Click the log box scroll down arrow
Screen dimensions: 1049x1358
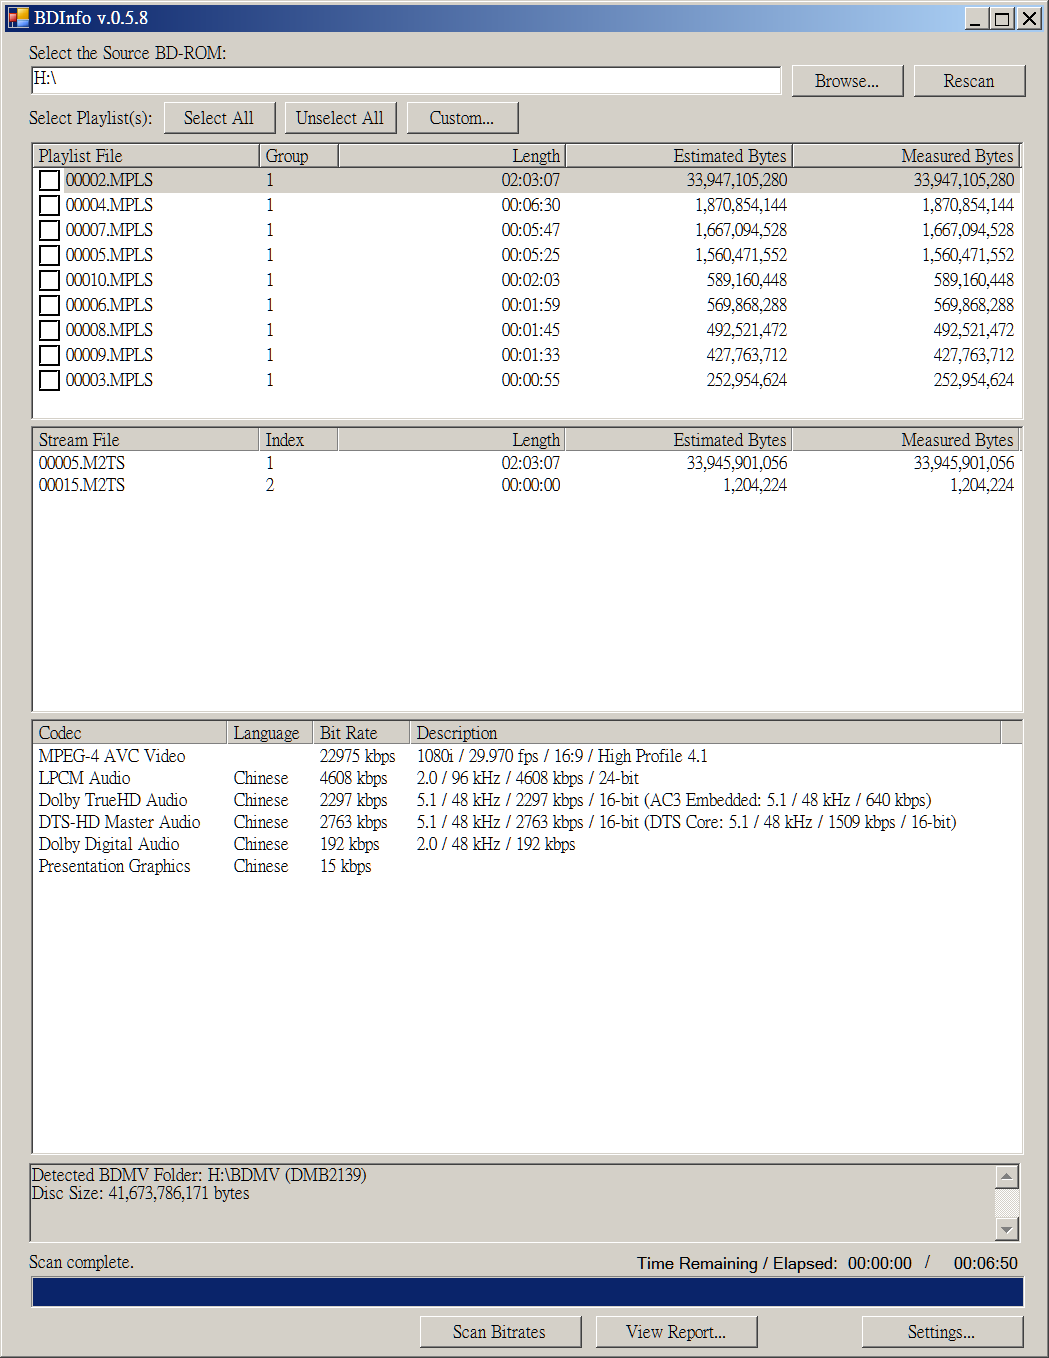tap(1007, 1229)
